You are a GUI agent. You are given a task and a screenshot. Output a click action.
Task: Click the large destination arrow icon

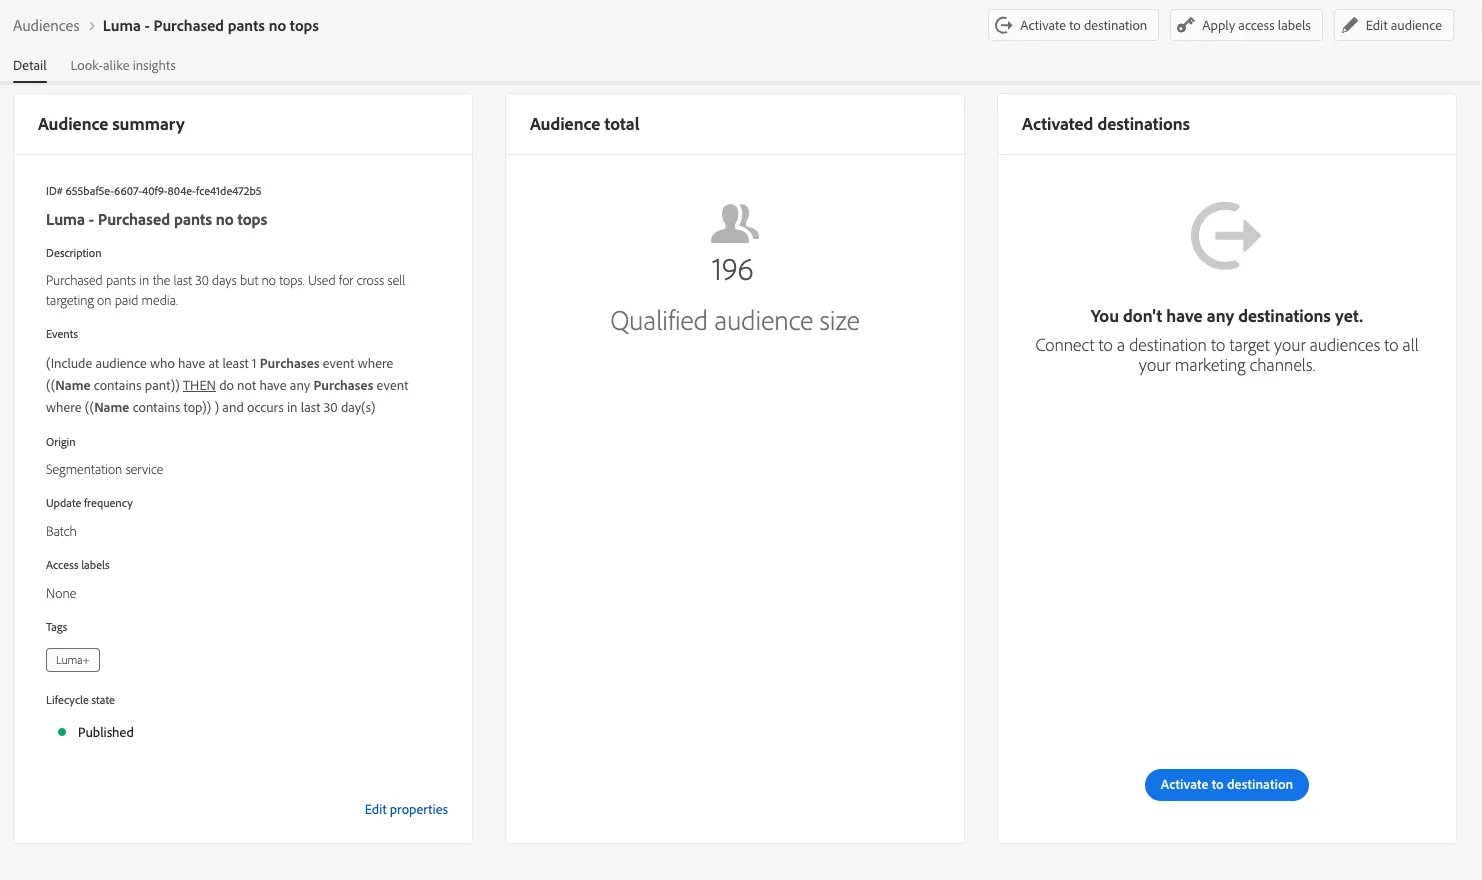click(1226, 236)
